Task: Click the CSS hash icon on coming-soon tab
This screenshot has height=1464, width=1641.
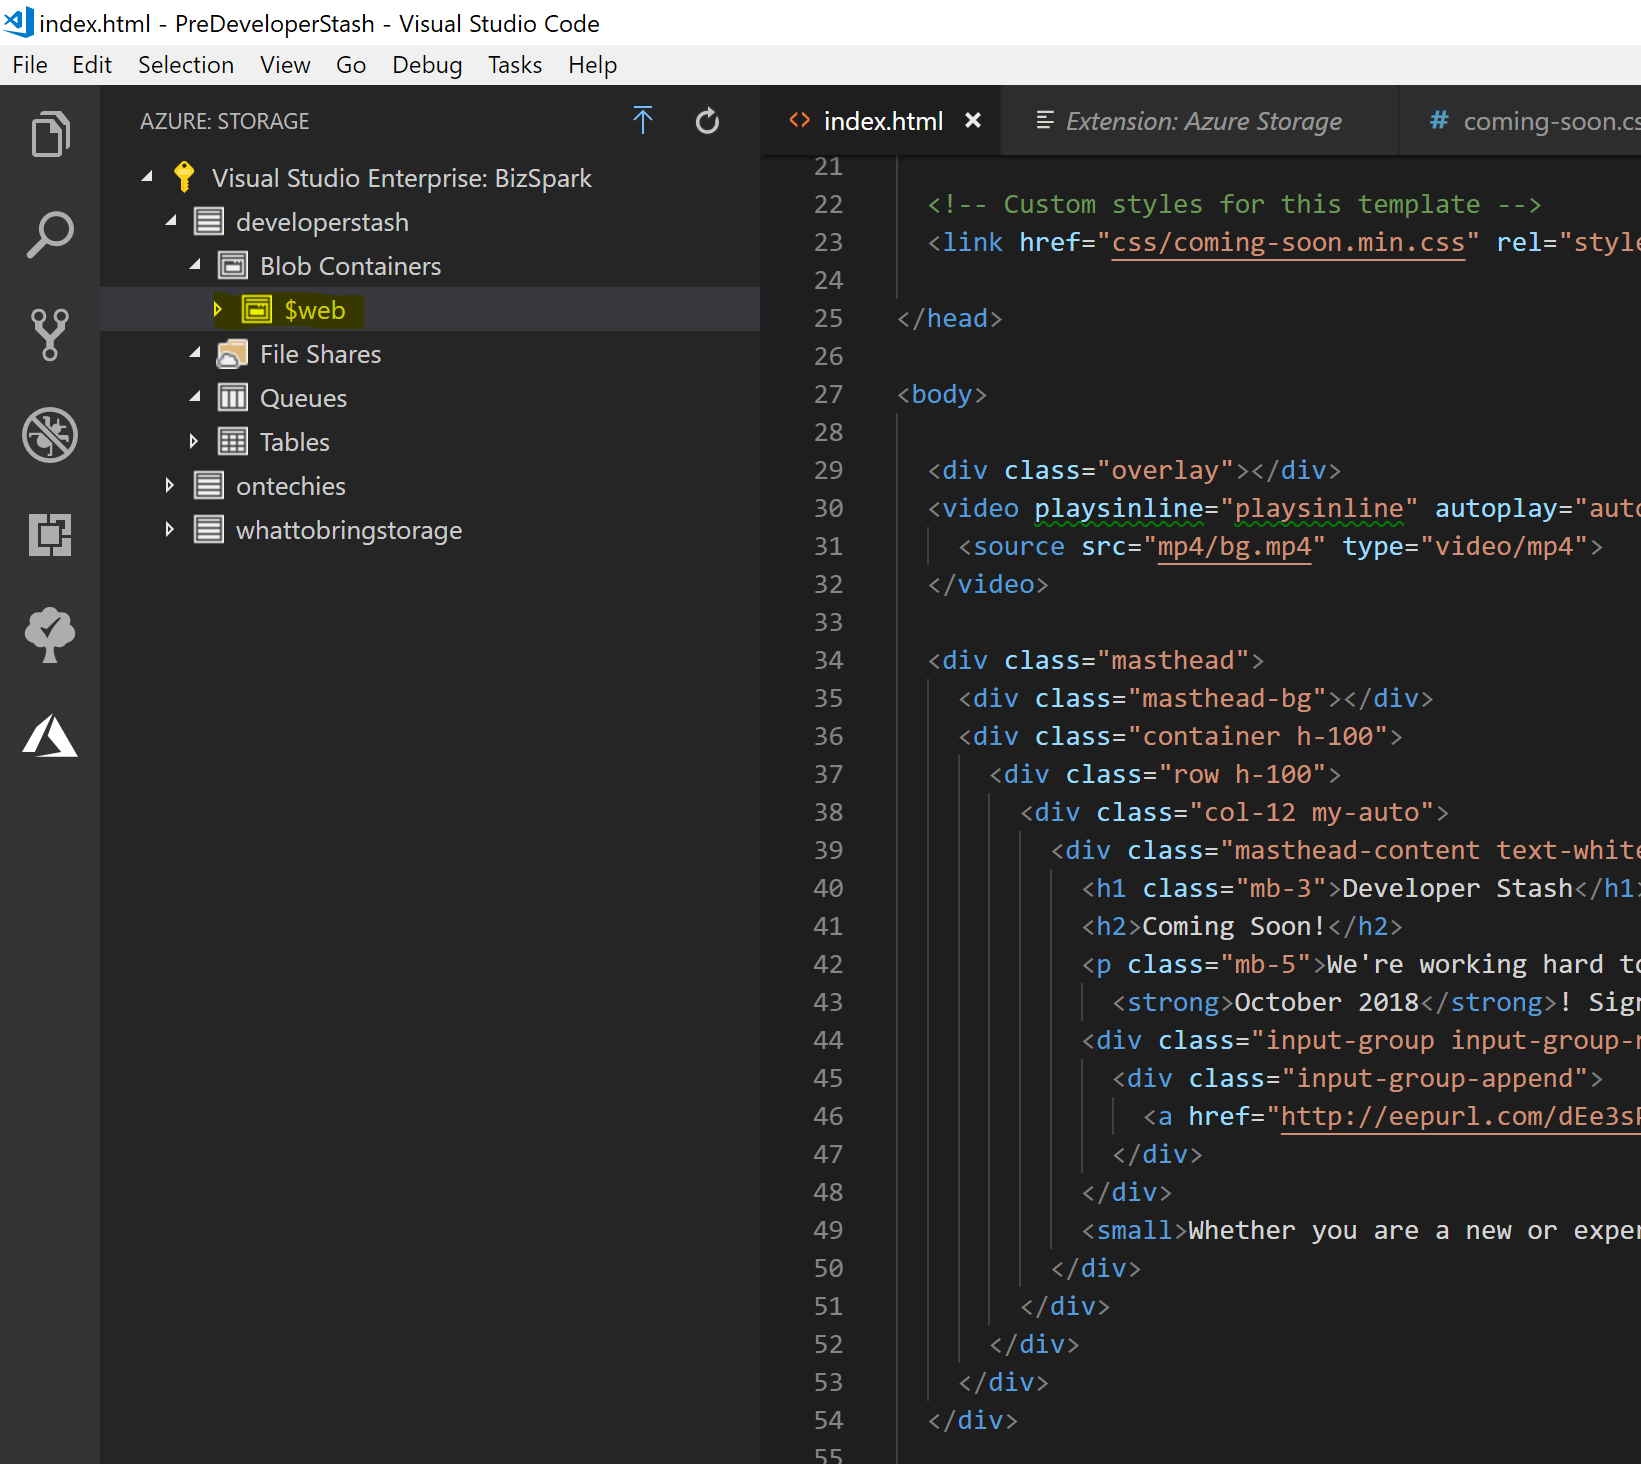Action: pyautogui.click(x=1439, y=120)
